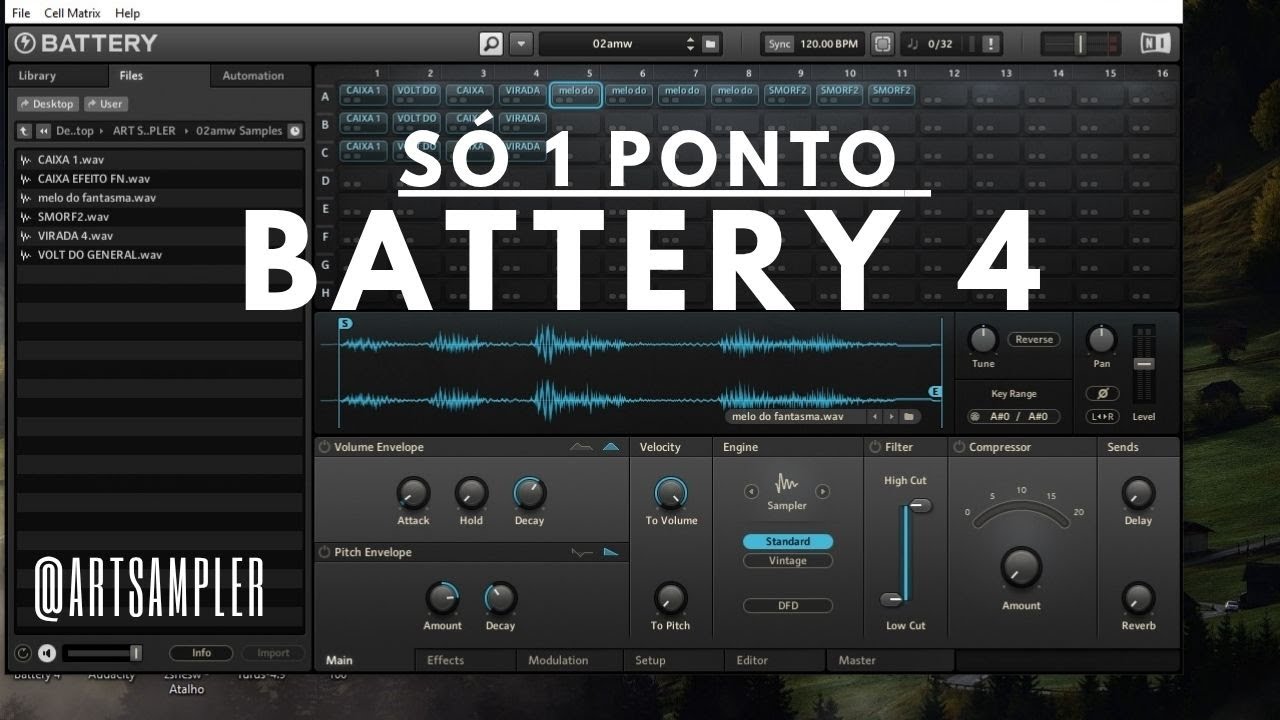Load next sample with right arrow
1280x720 pixels.
pos(890,416)
